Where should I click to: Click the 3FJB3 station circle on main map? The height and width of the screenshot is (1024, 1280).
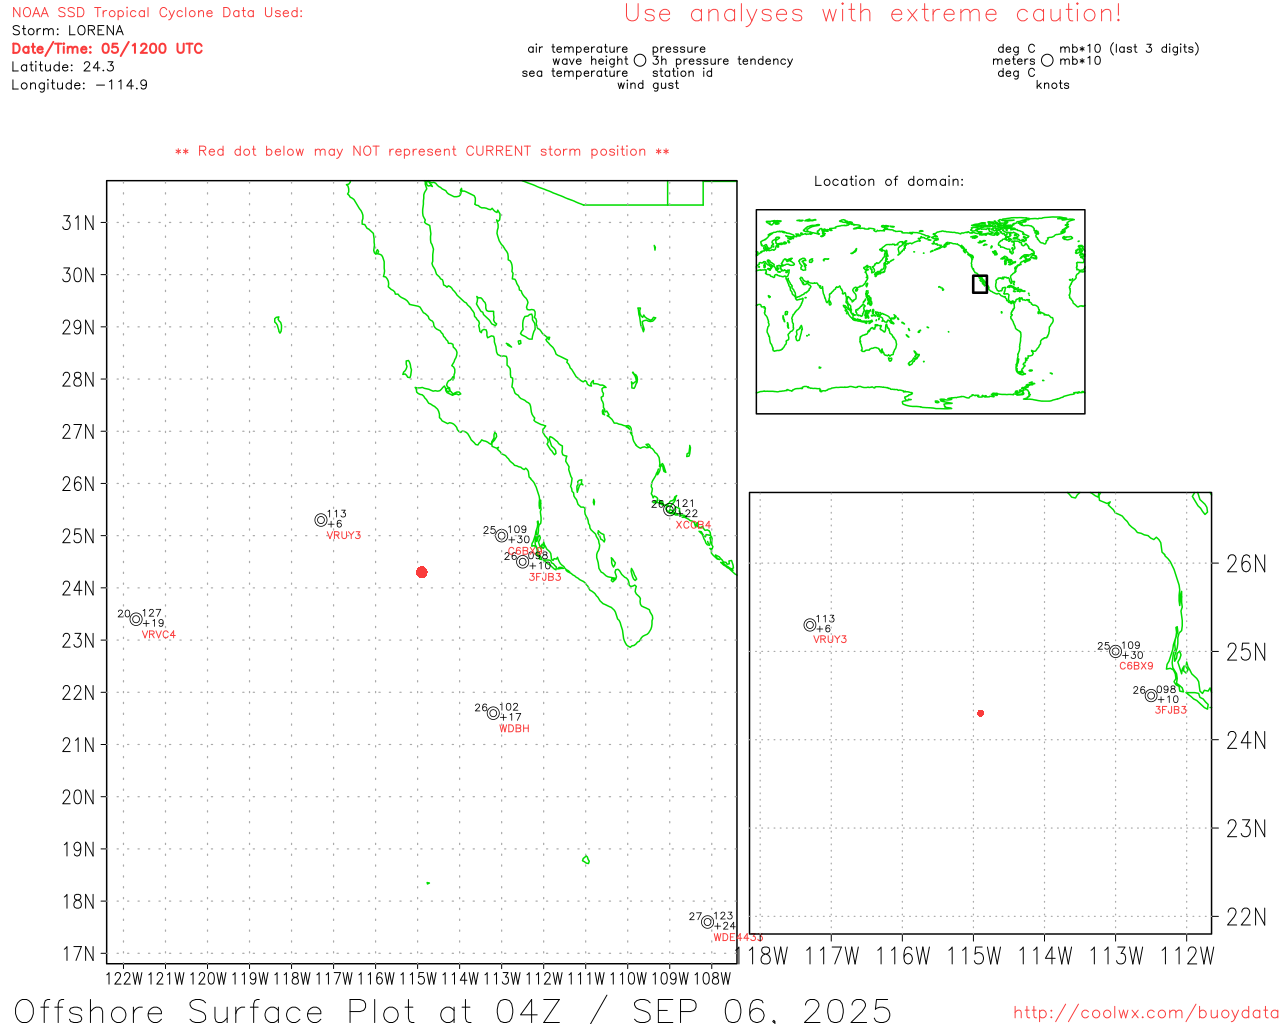click(x=523, y=562)
